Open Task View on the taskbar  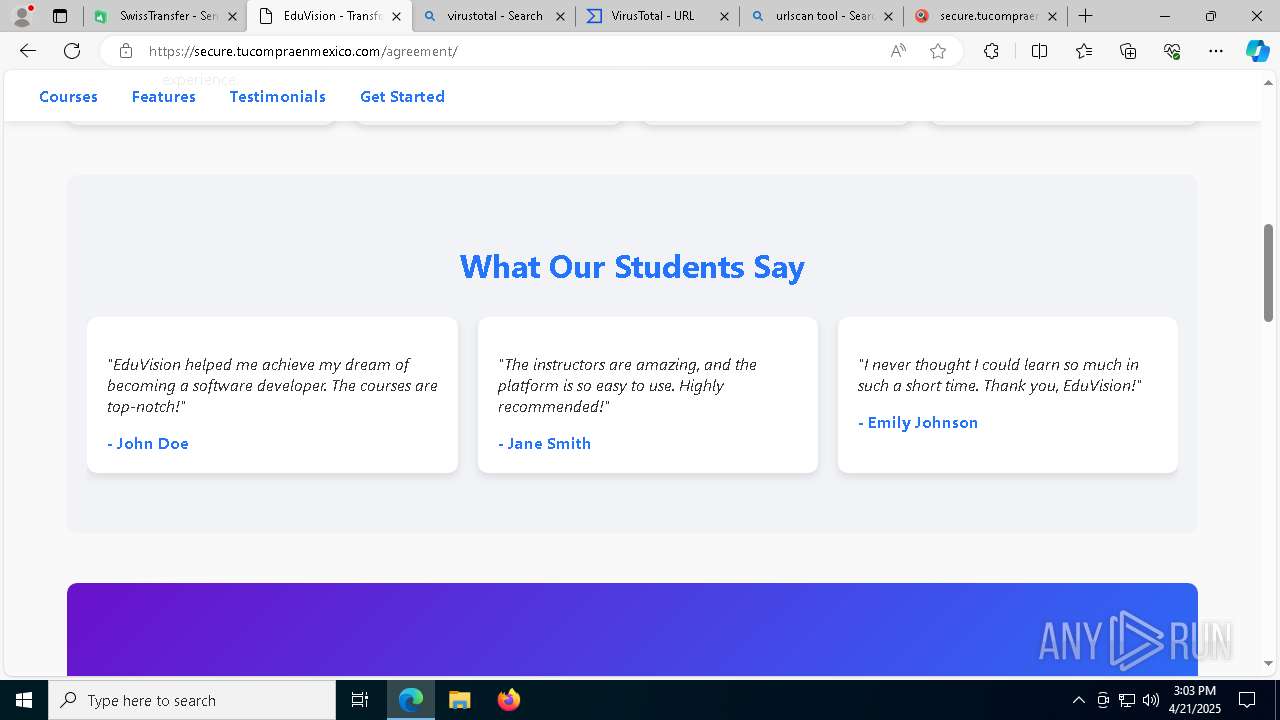pyautogui.click(x=360, y=700)
